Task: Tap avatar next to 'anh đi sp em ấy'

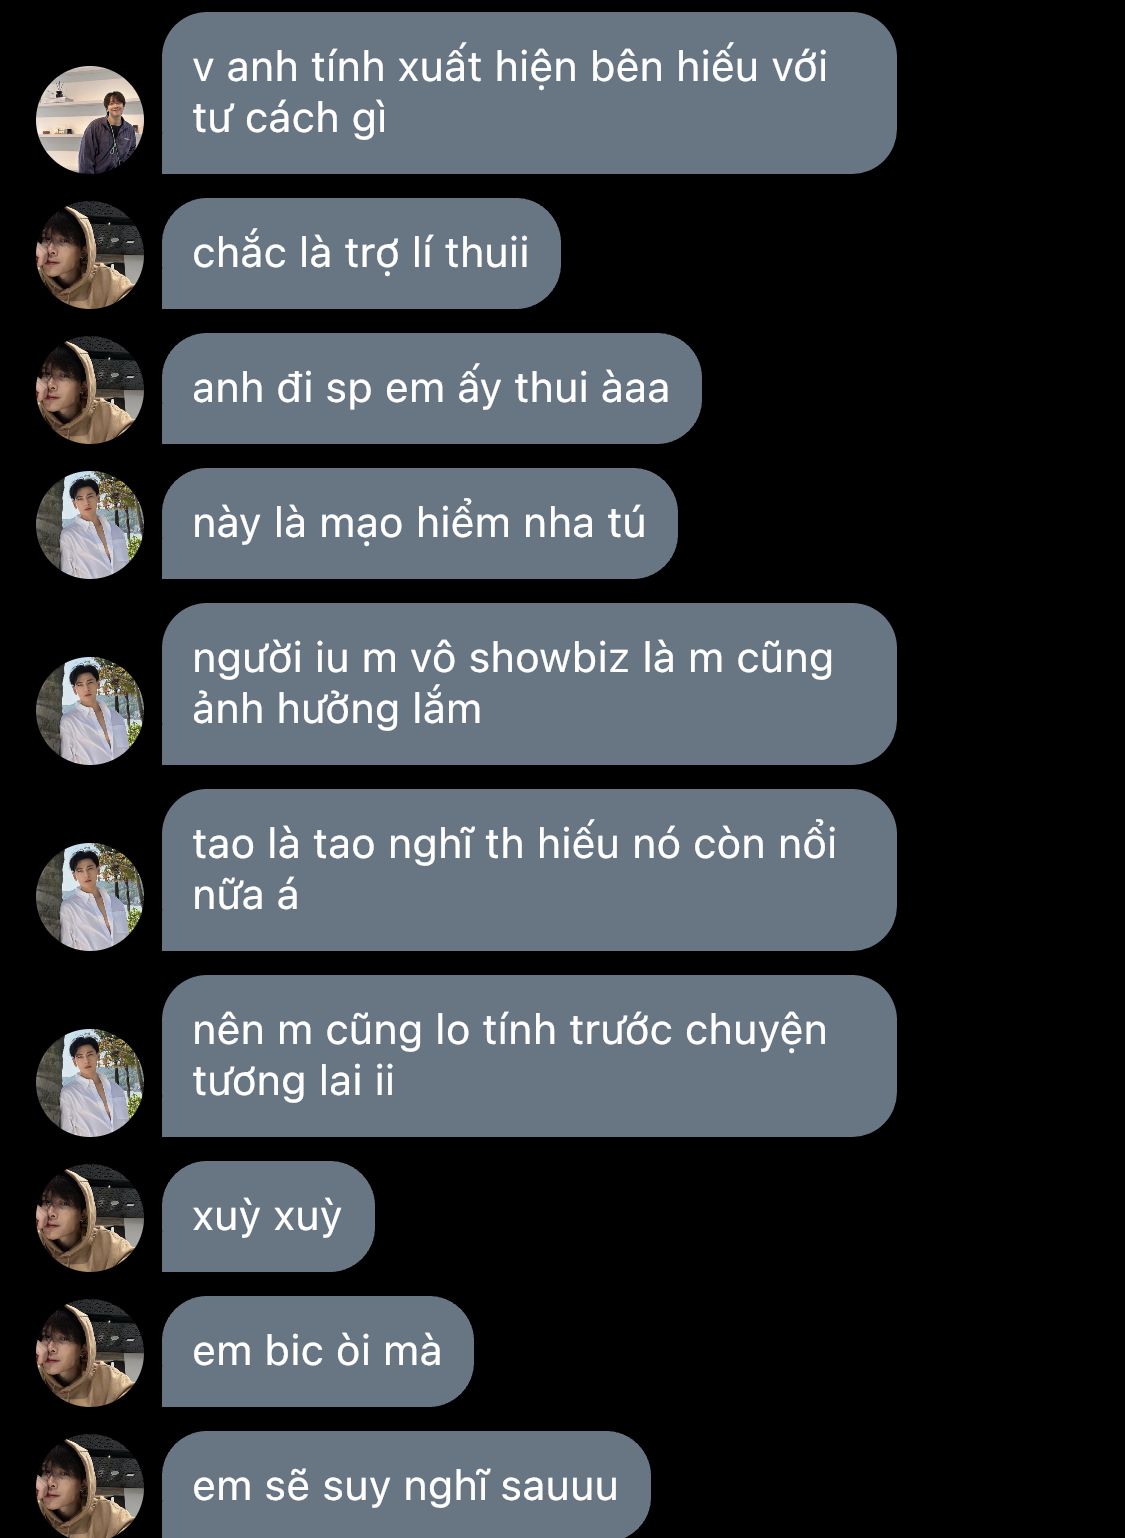Action: (x=90, y=390)
